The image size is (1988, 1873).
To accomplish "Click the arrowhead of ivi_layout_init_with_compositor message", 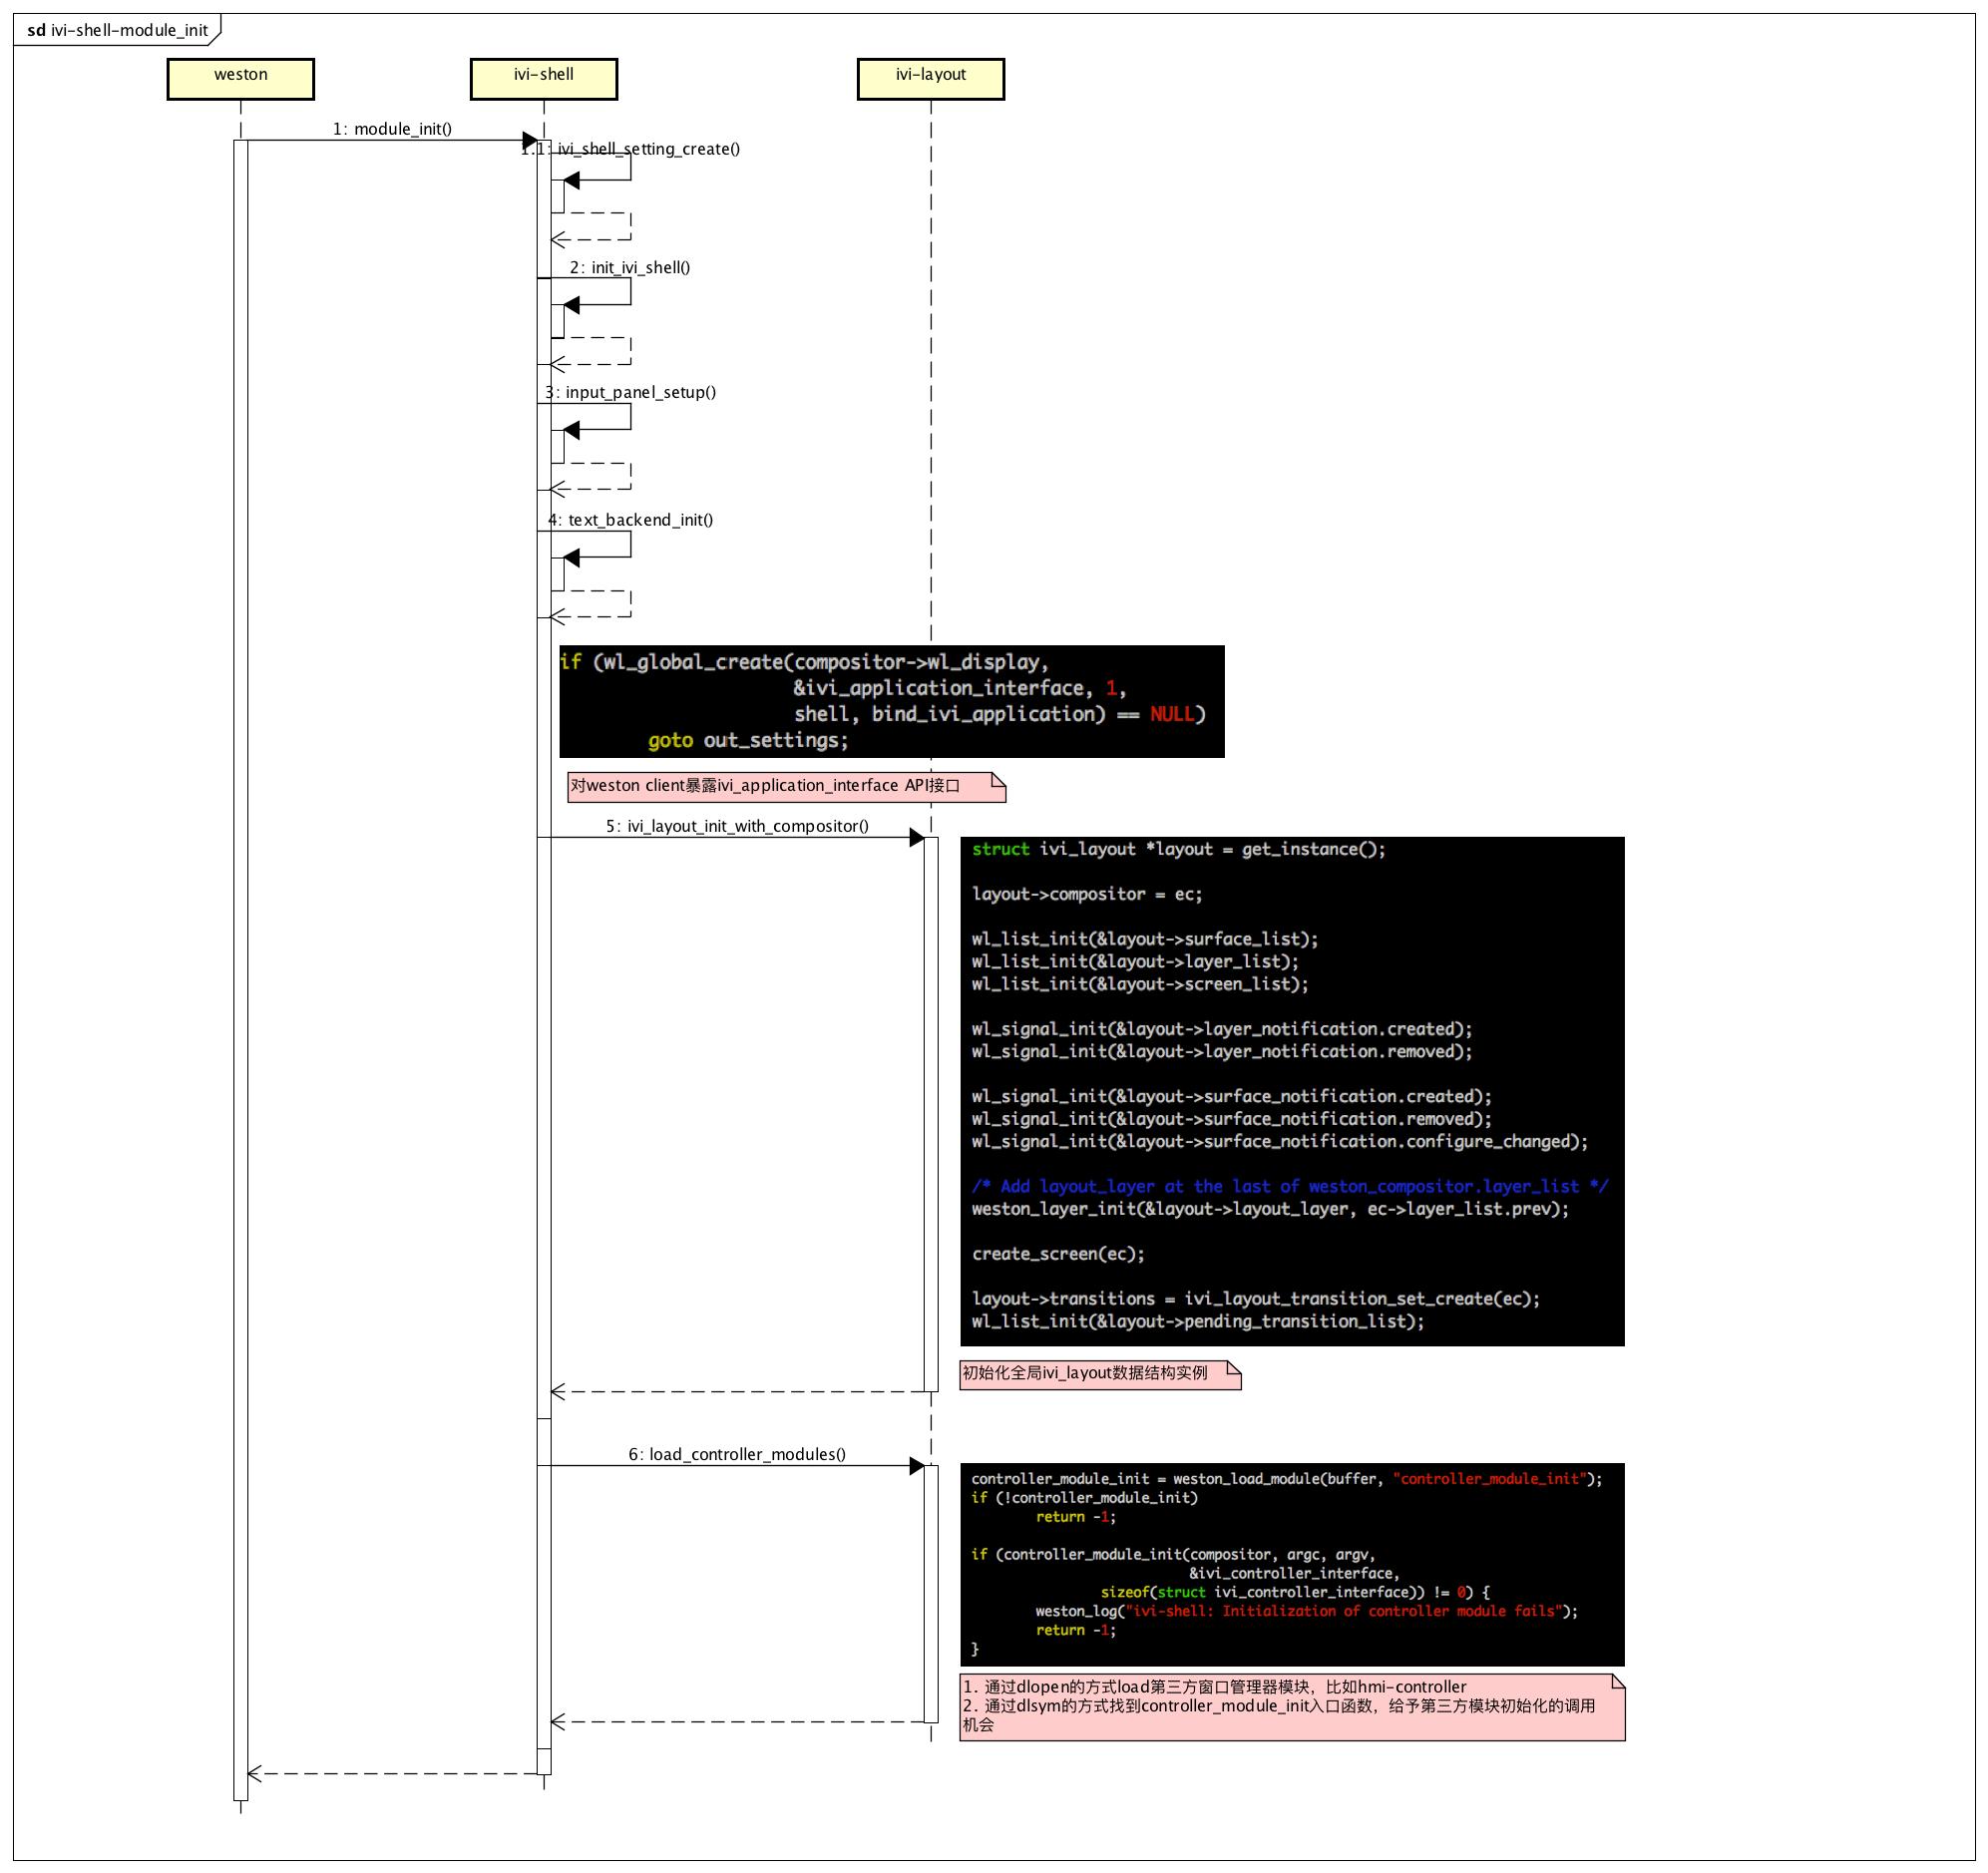I will 916,838.
